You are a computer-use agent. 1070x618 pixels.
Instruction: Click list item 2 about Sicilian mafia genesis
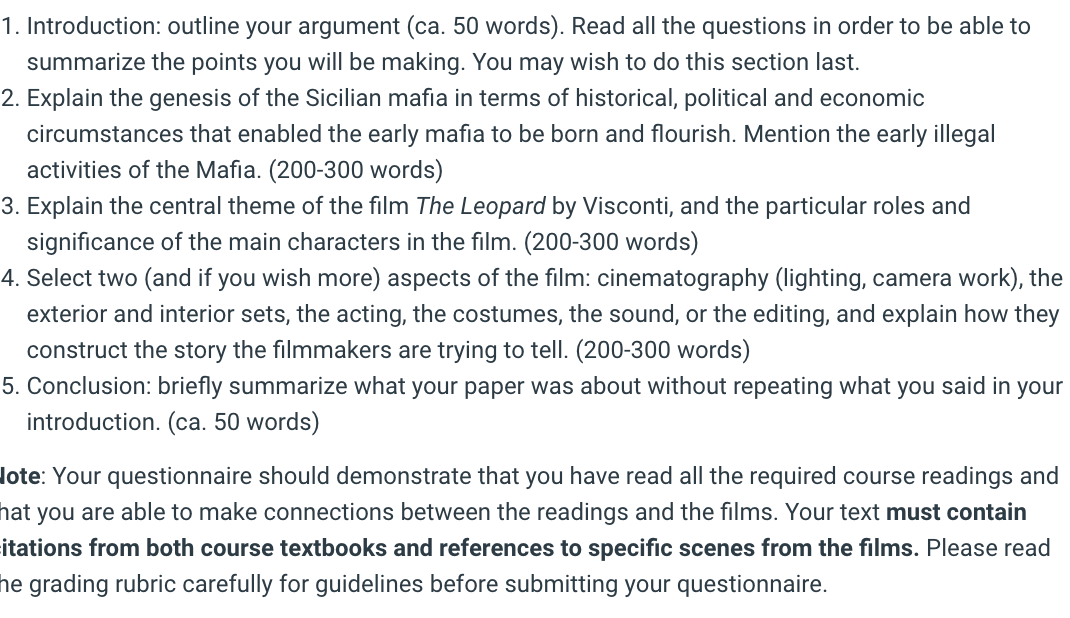pos(498,134)
